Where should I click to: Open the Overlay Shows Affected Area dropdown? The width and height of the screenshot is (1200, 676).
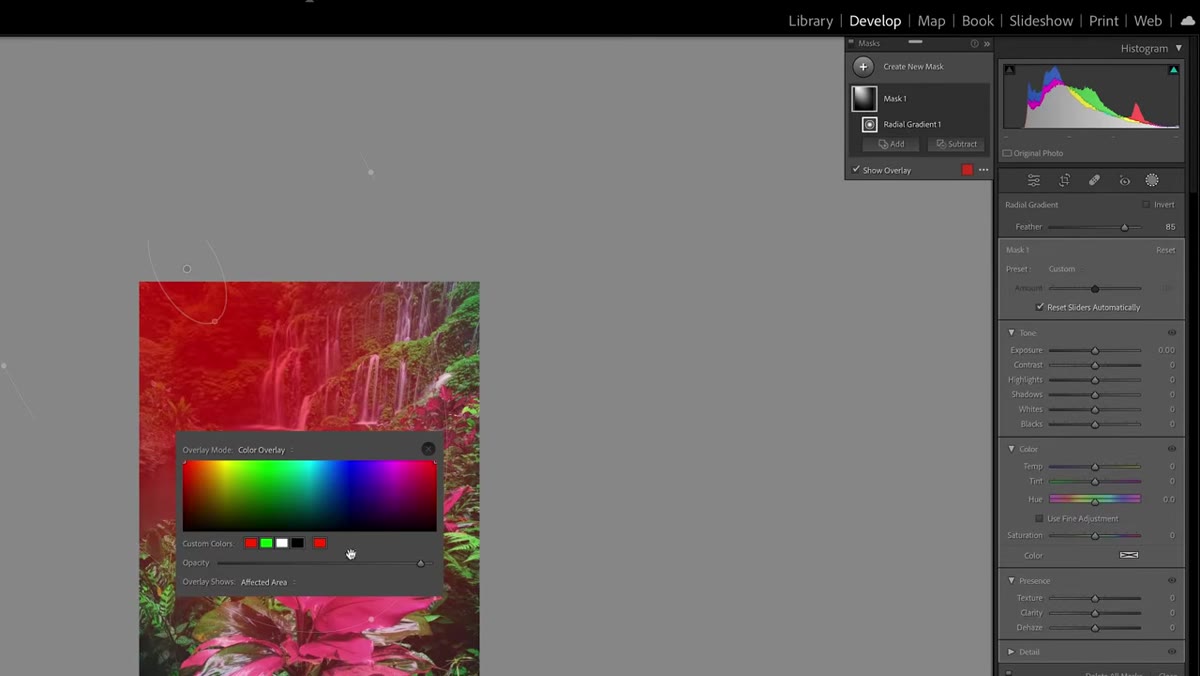(x=267, y=582)
